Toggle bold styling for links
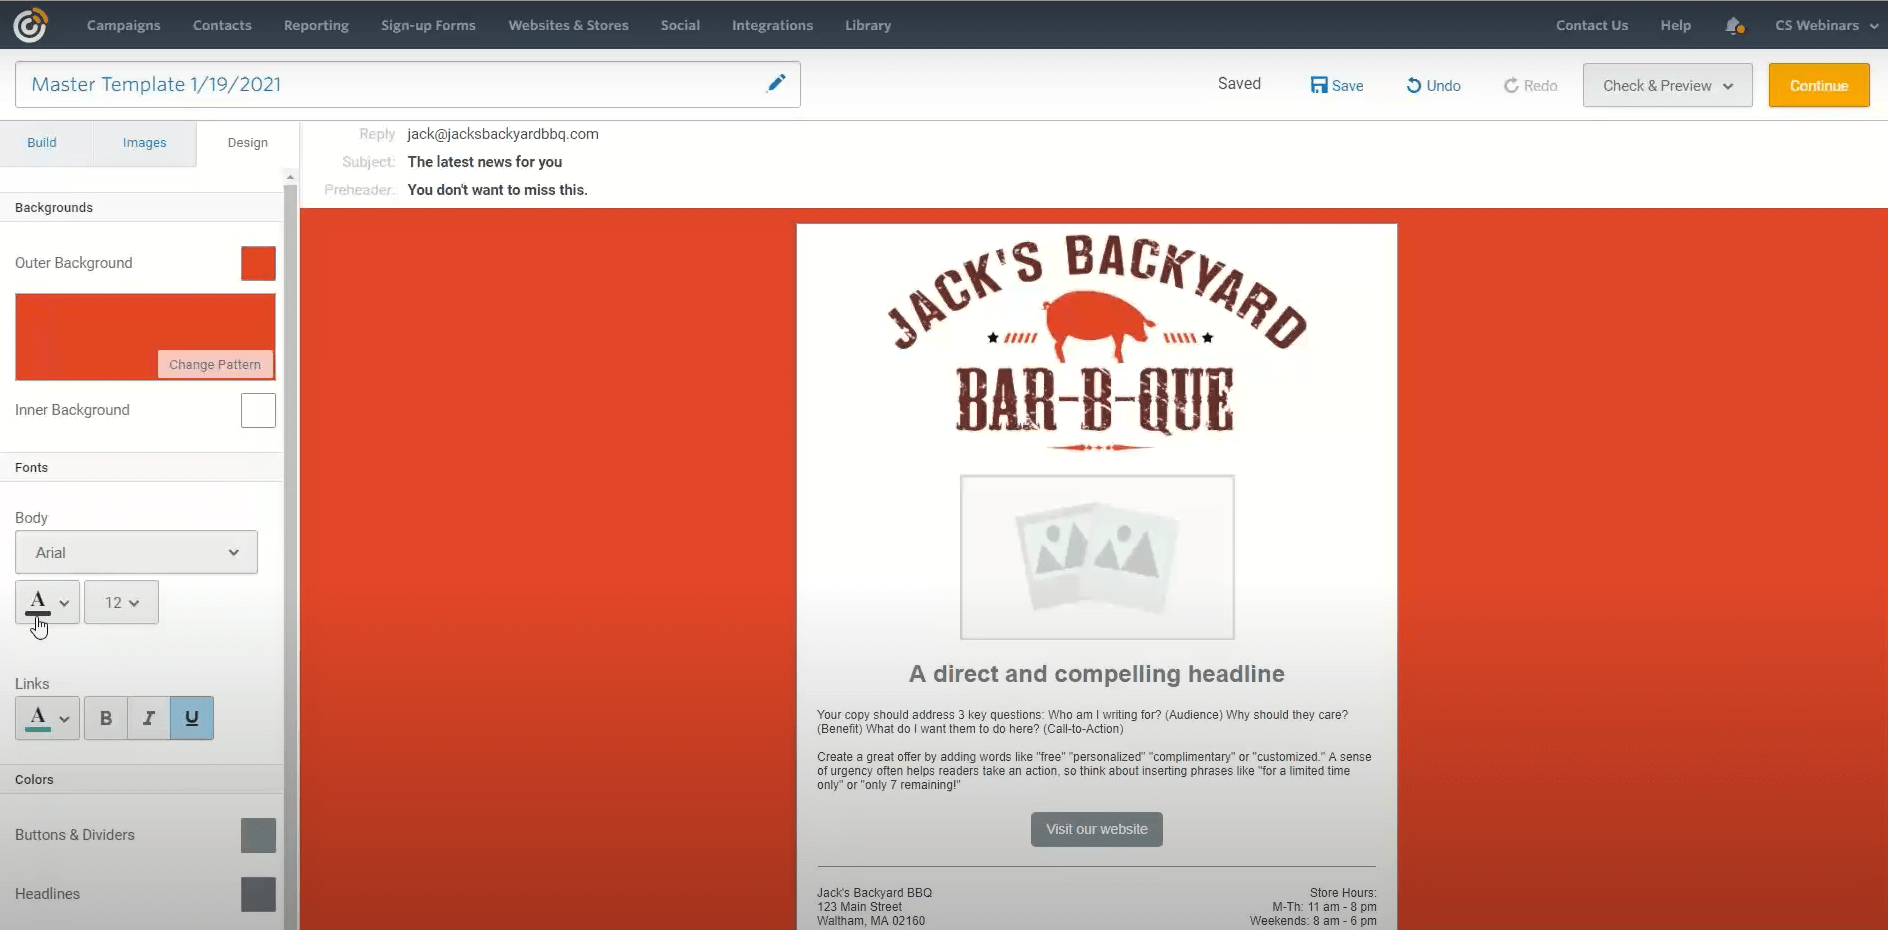 106,718
